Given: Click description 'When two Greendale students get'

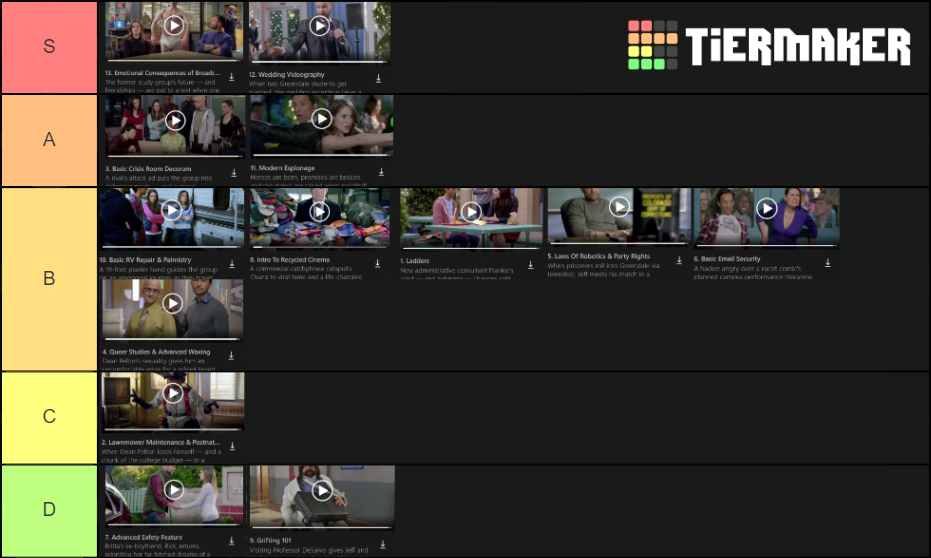Looking at the screenshot, I should [298, 84].
